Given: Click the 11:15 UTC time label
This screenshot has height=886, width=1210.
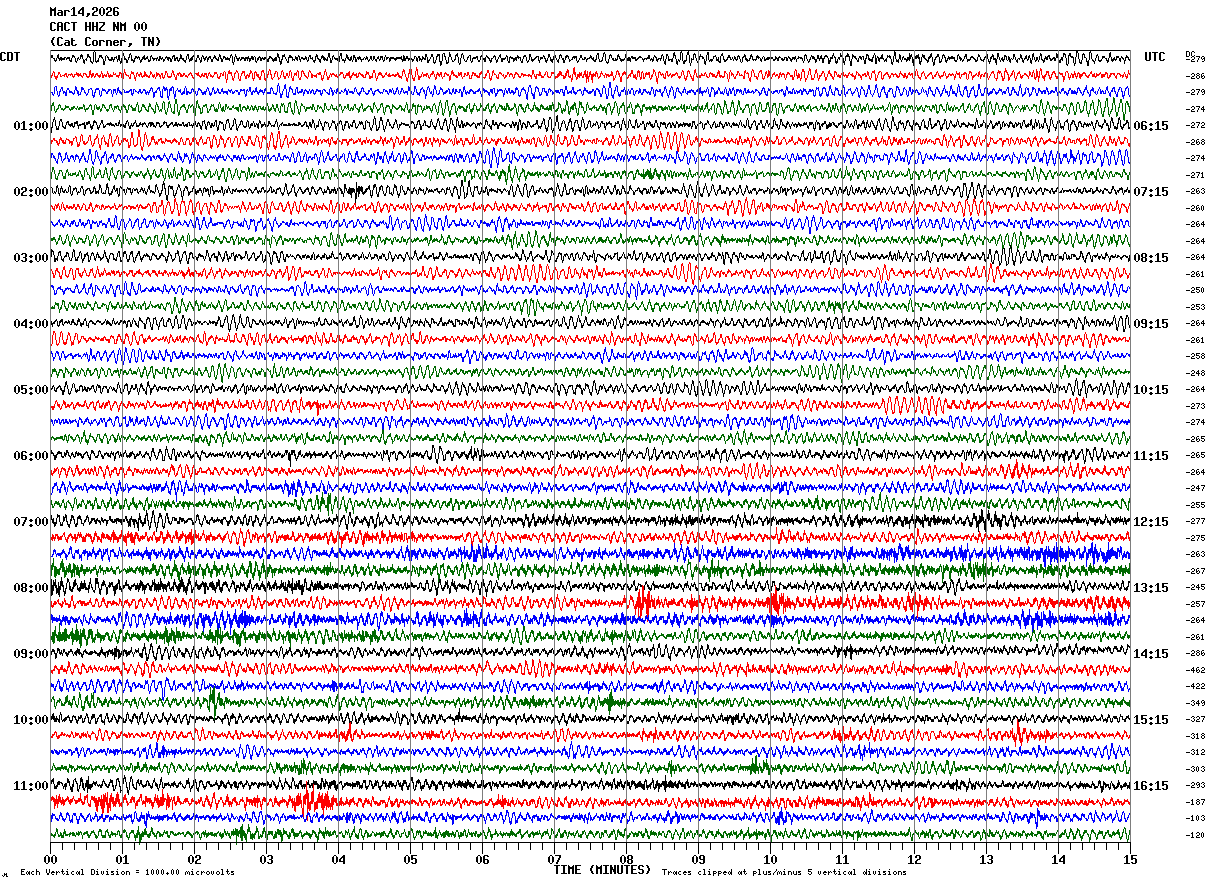Looking at the screenshot, I should coord(1151,456).
